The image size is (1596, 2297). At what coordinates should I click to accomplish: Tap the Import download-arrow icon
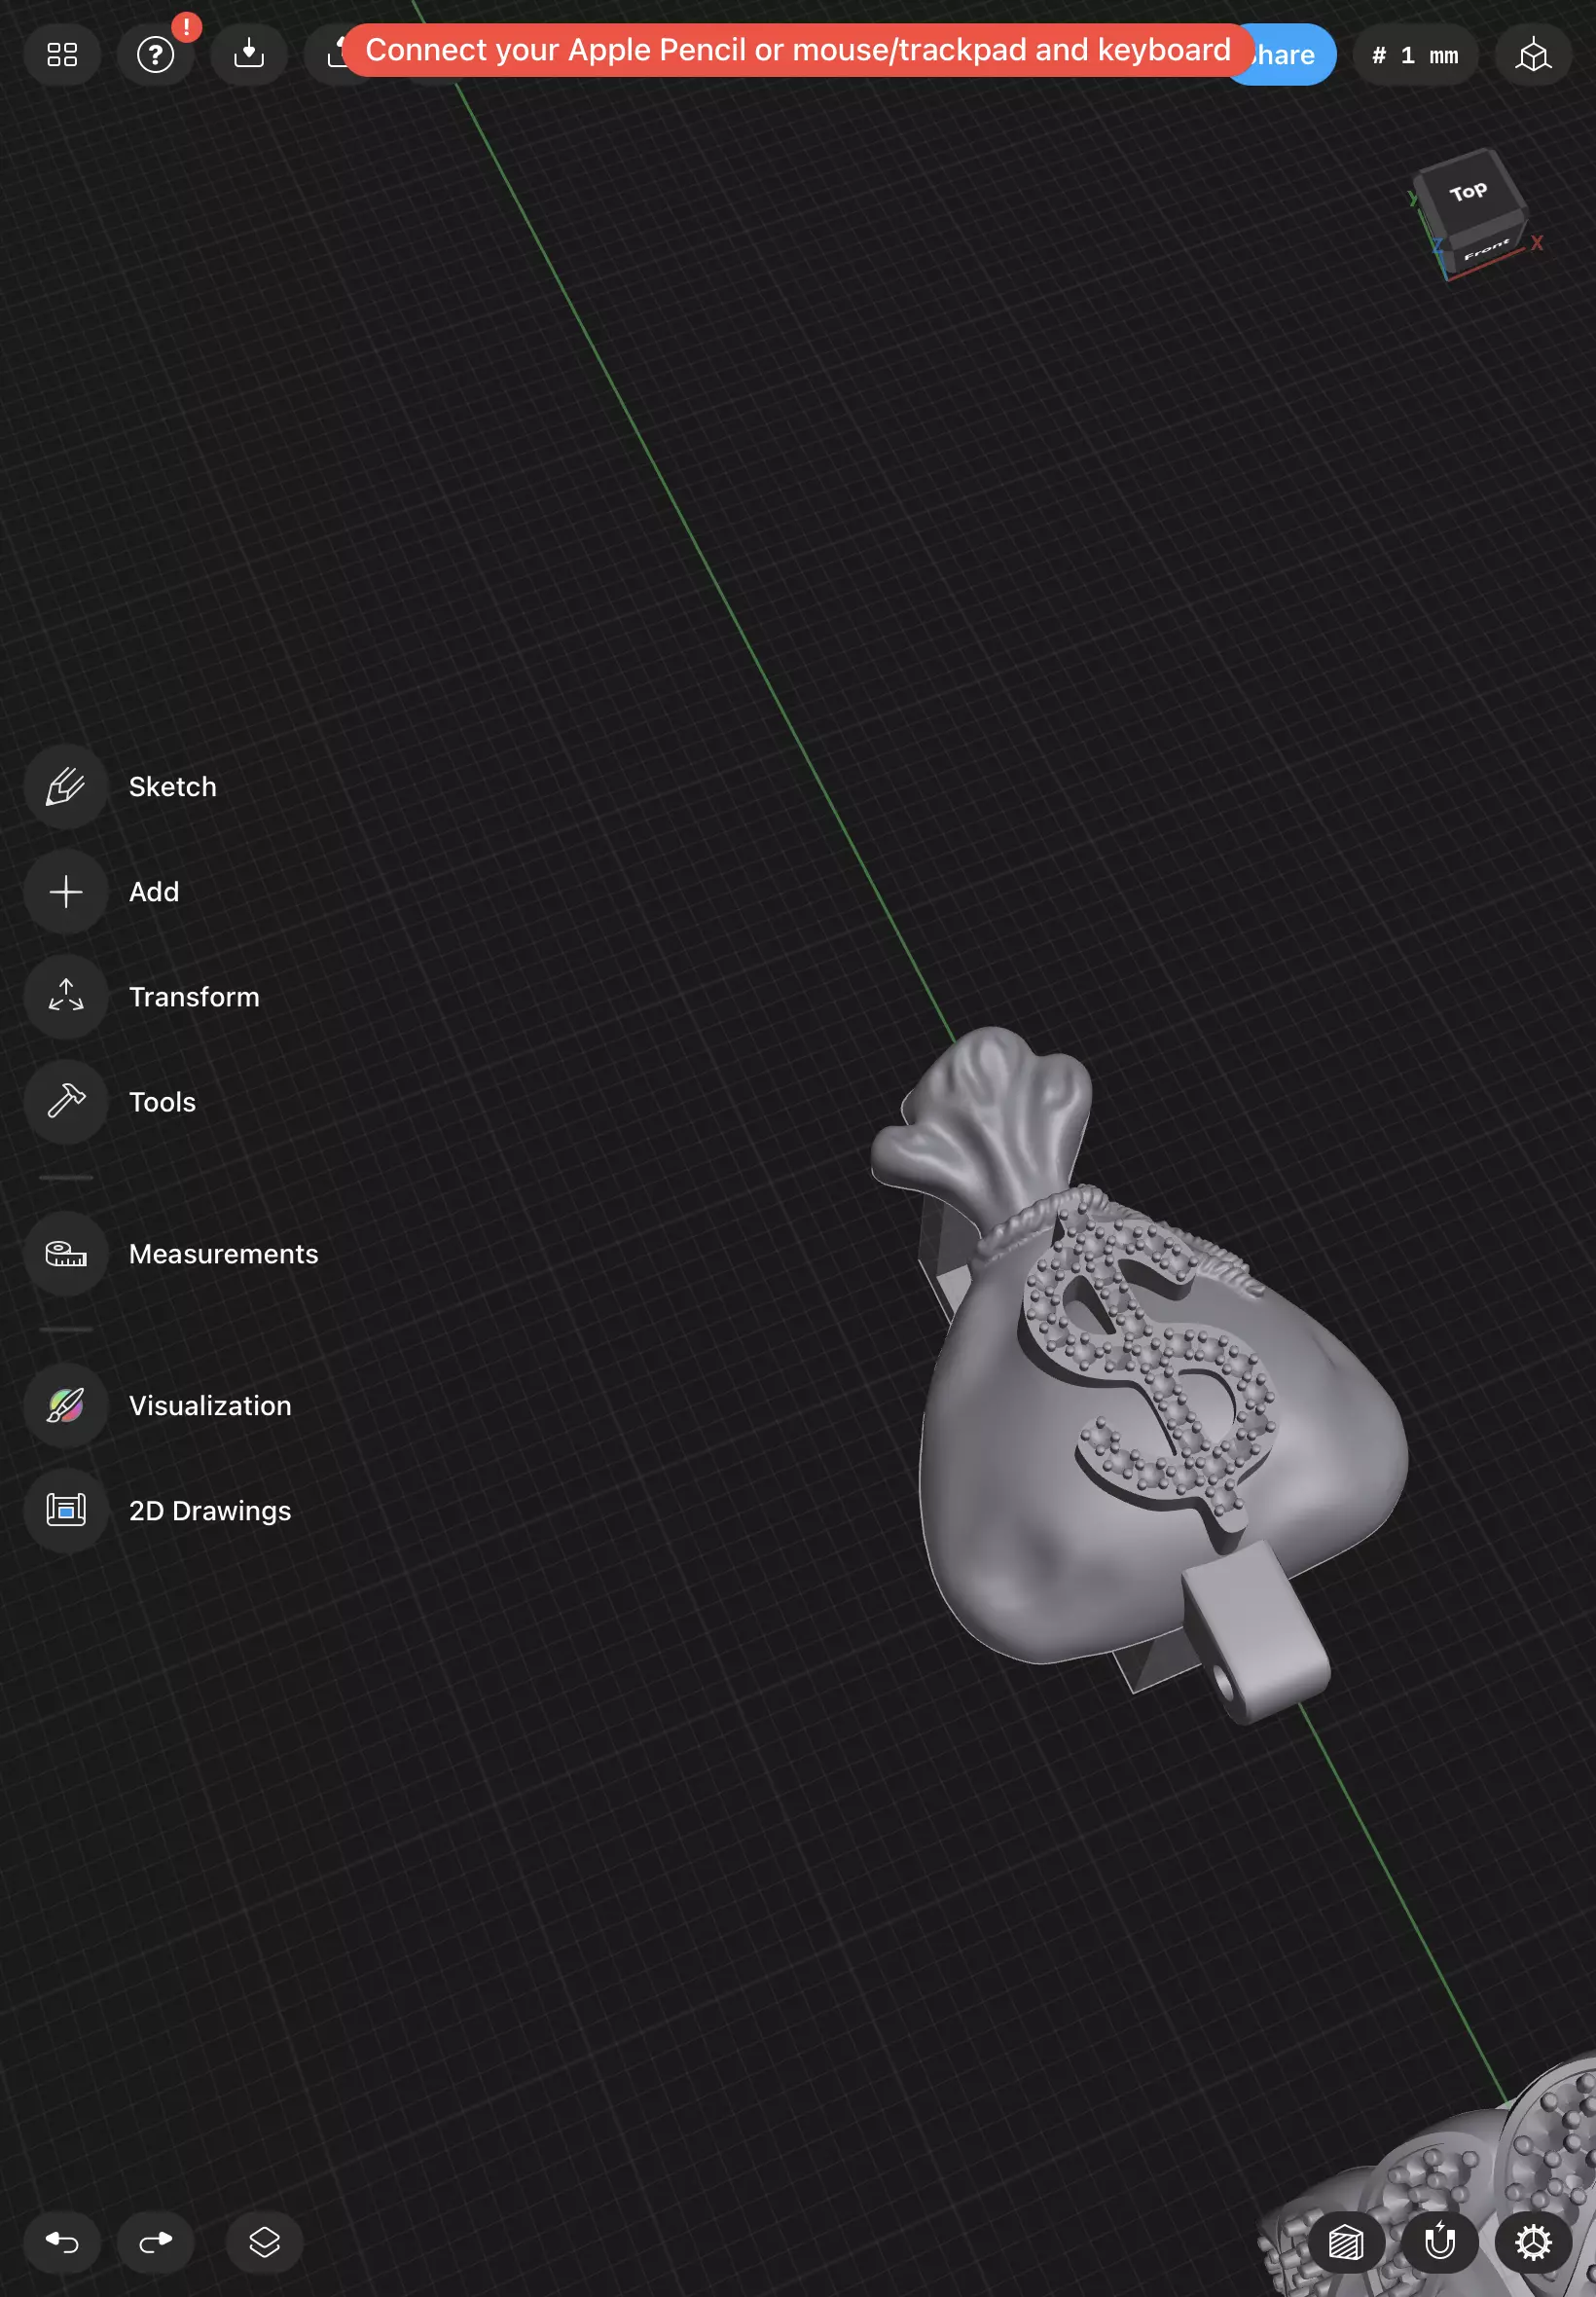point(249,55)
